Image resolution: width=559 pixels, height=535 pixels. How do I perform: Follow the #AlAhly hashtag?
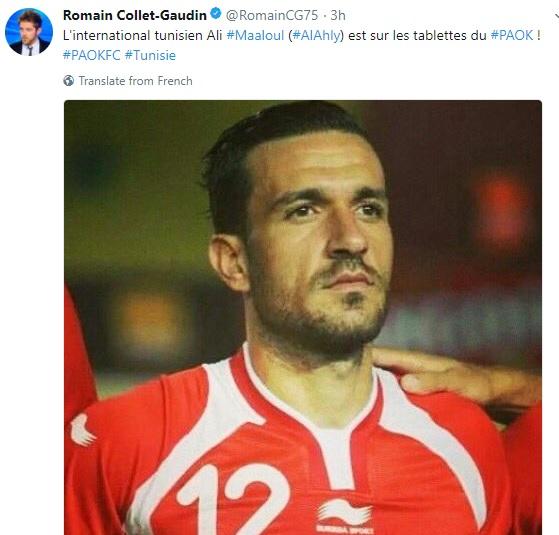(x=316, y=35)
